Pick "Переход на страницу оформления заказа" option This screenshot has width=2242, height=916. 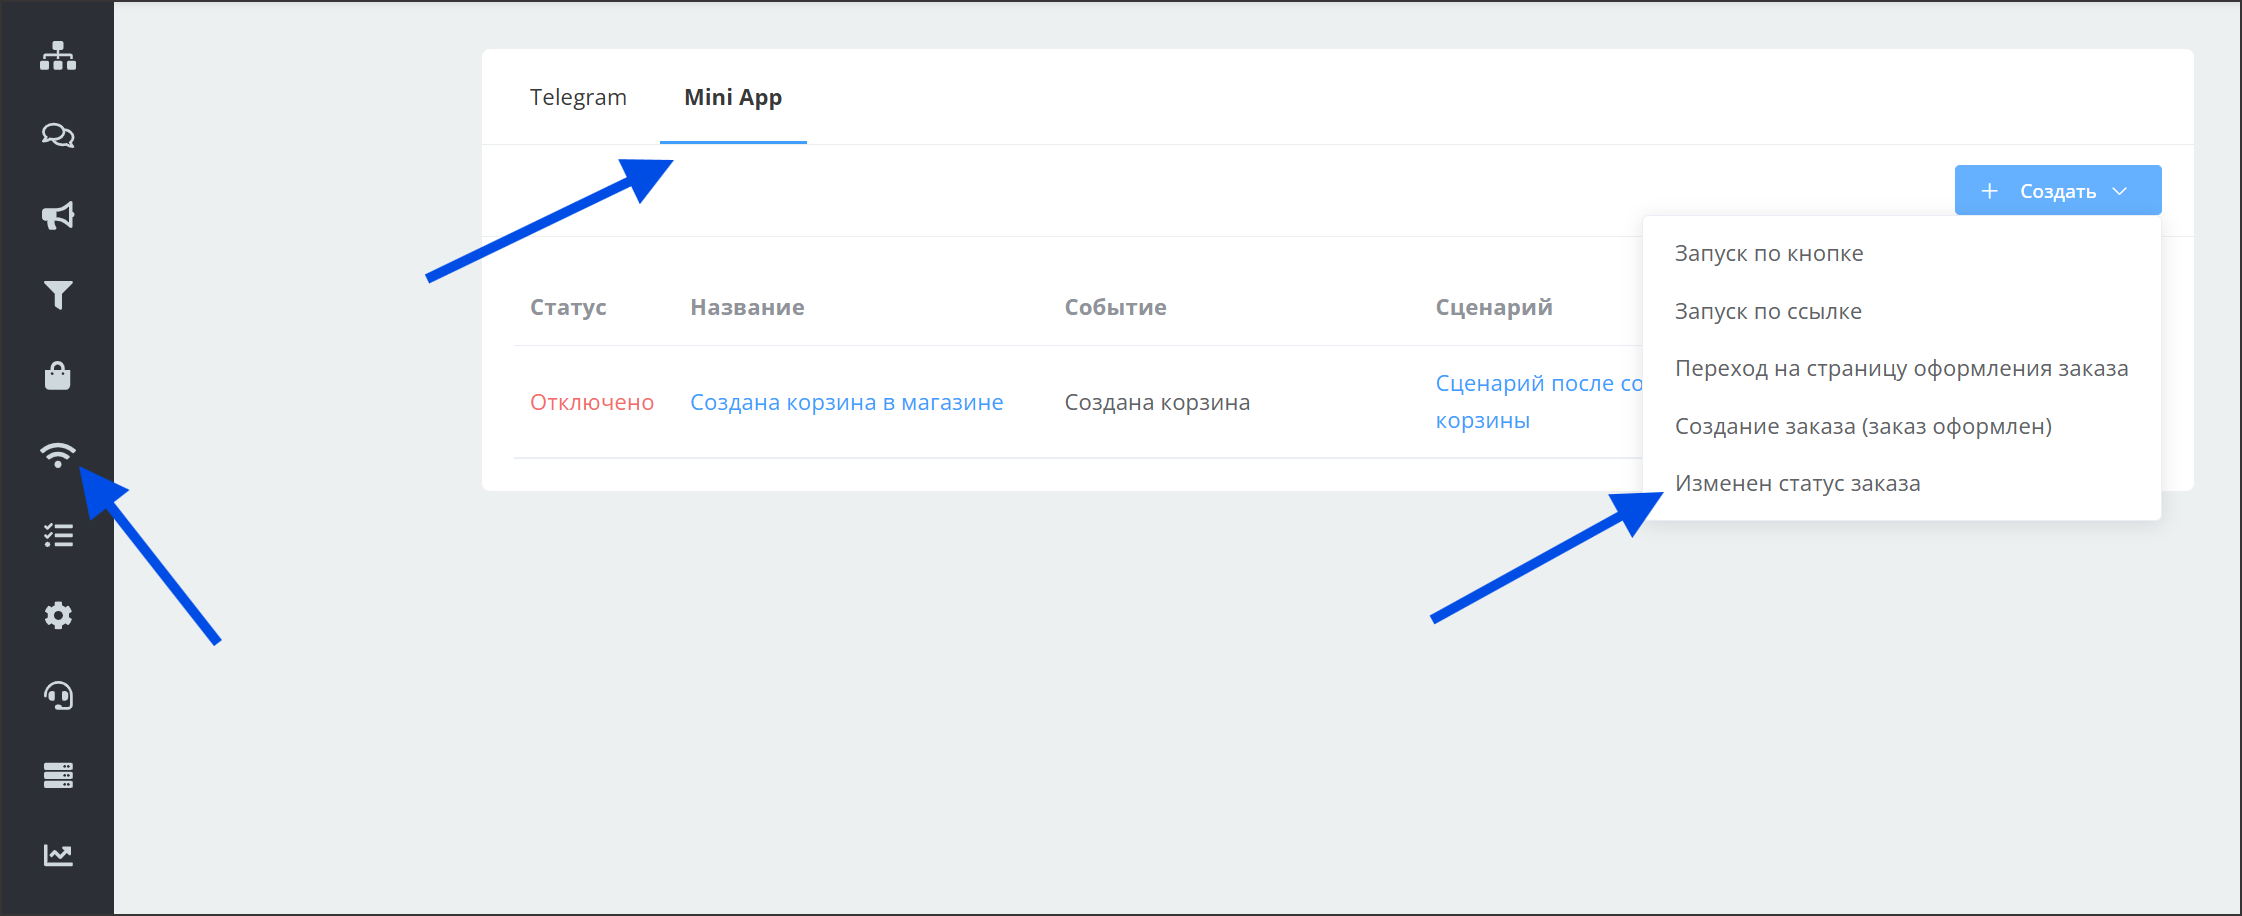1900,369
